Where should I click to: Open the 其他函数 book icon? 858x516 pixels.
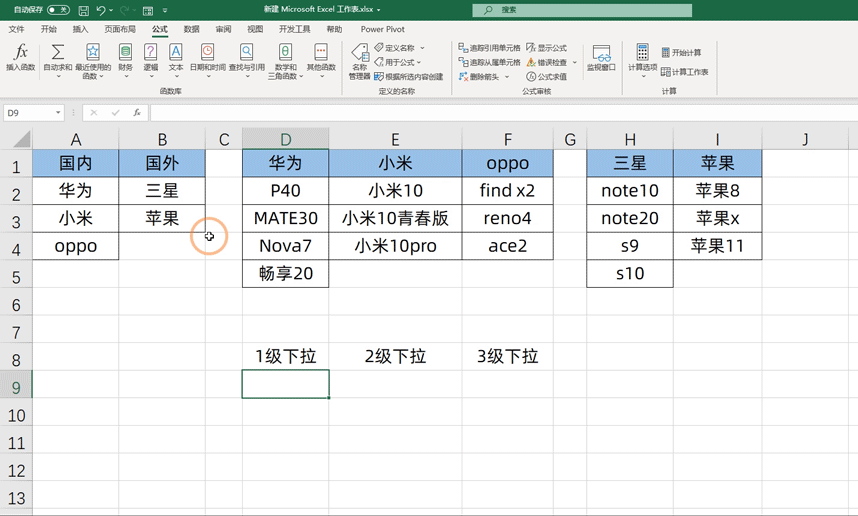[321, 52]
